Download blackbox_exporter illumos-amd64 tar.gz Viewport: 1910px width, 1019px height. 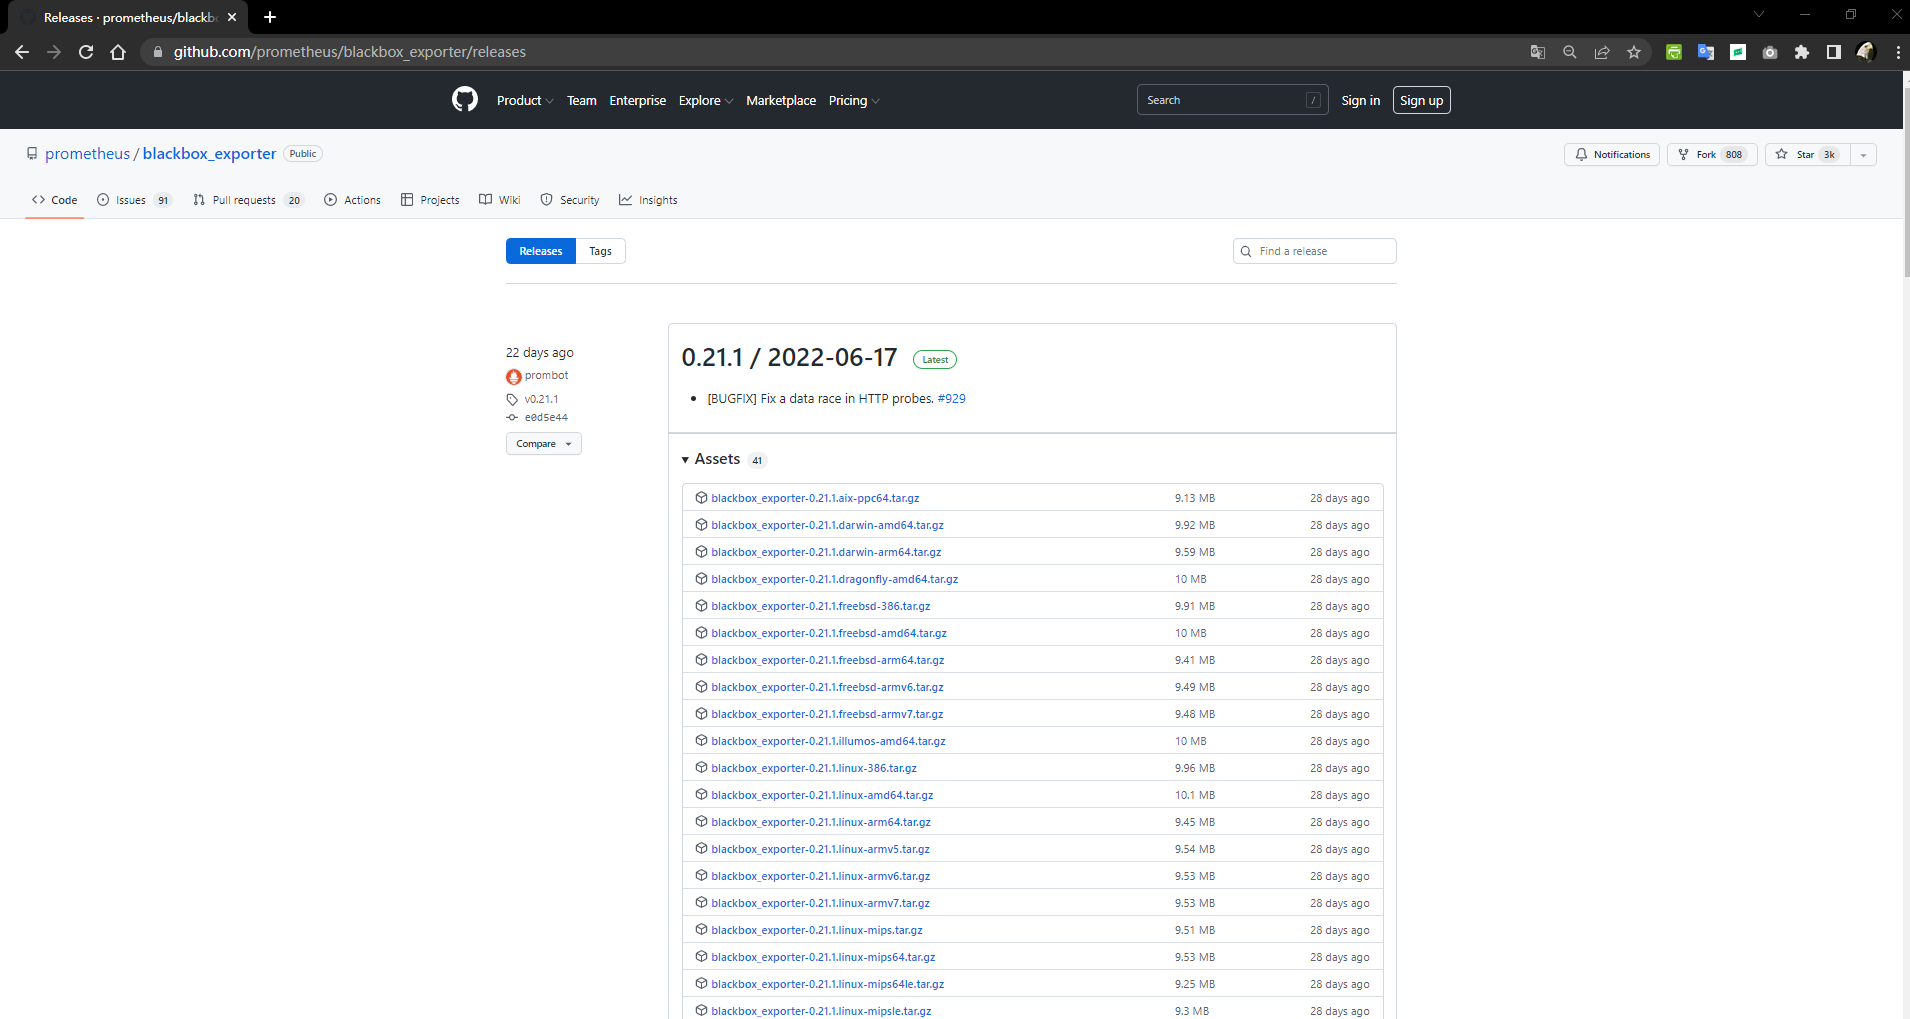[x=828, y=741]
